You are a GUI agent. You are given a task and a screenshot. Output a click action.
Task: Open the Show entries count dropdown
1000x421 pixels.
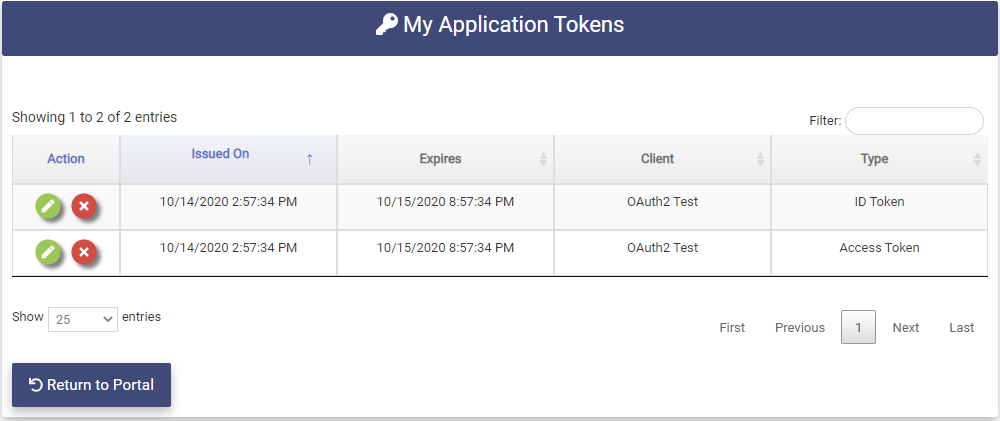pyautogui.click(x=83, y=319)
